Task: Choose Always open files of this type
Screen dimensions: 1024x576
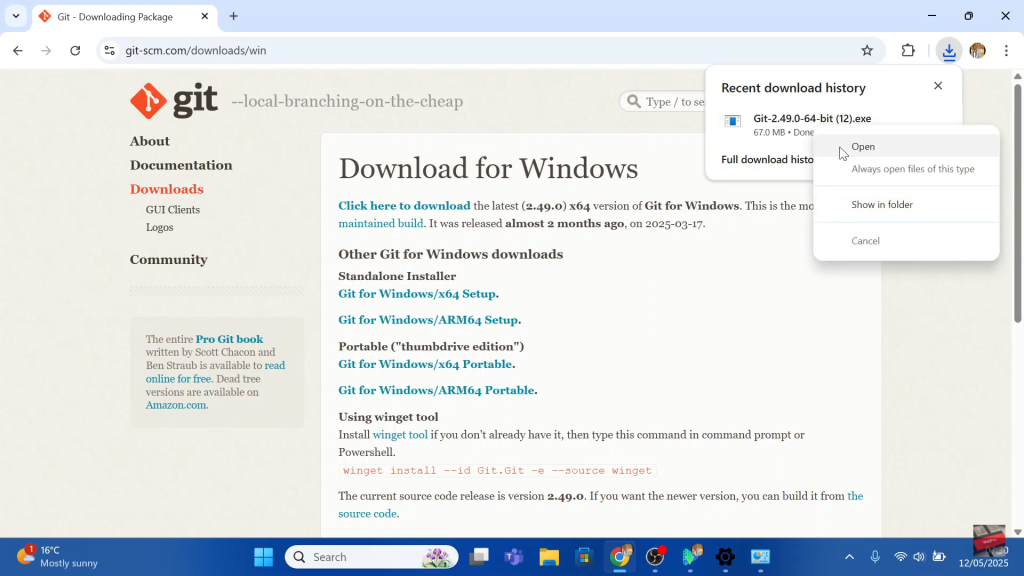Action: point(906,169)
